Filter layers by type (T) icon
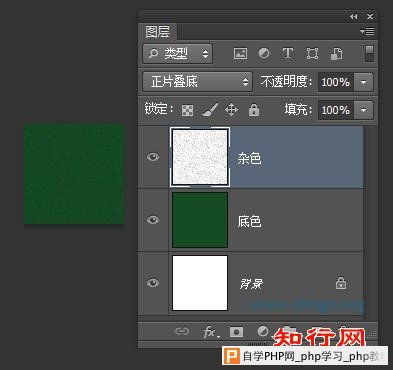Image resolution: width=393 pixels, height=370 pixels. (288, 53)
